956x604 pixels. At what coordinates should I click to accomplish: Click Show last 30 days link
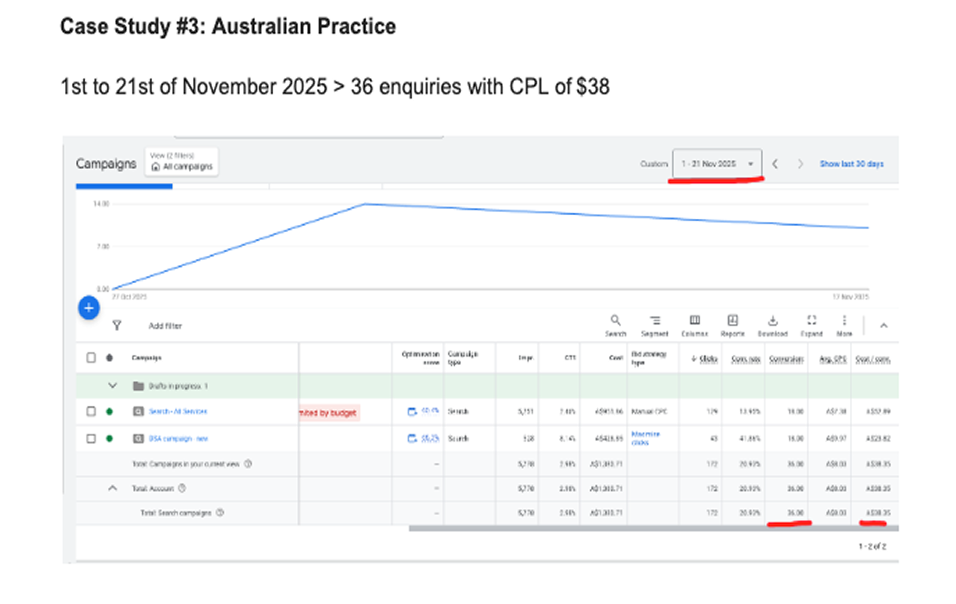click(x=851, y=164)
